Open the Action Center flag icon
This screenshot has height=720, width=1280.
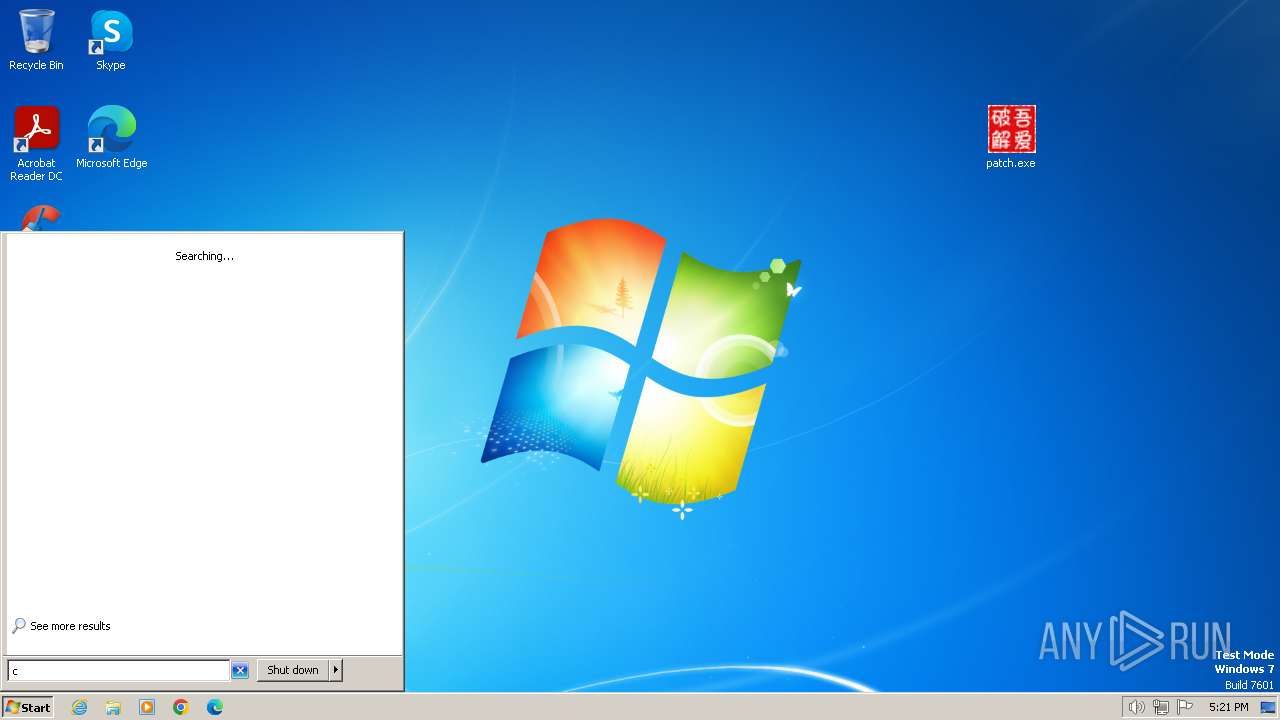pyautogui.click(x=1185, y=707)
